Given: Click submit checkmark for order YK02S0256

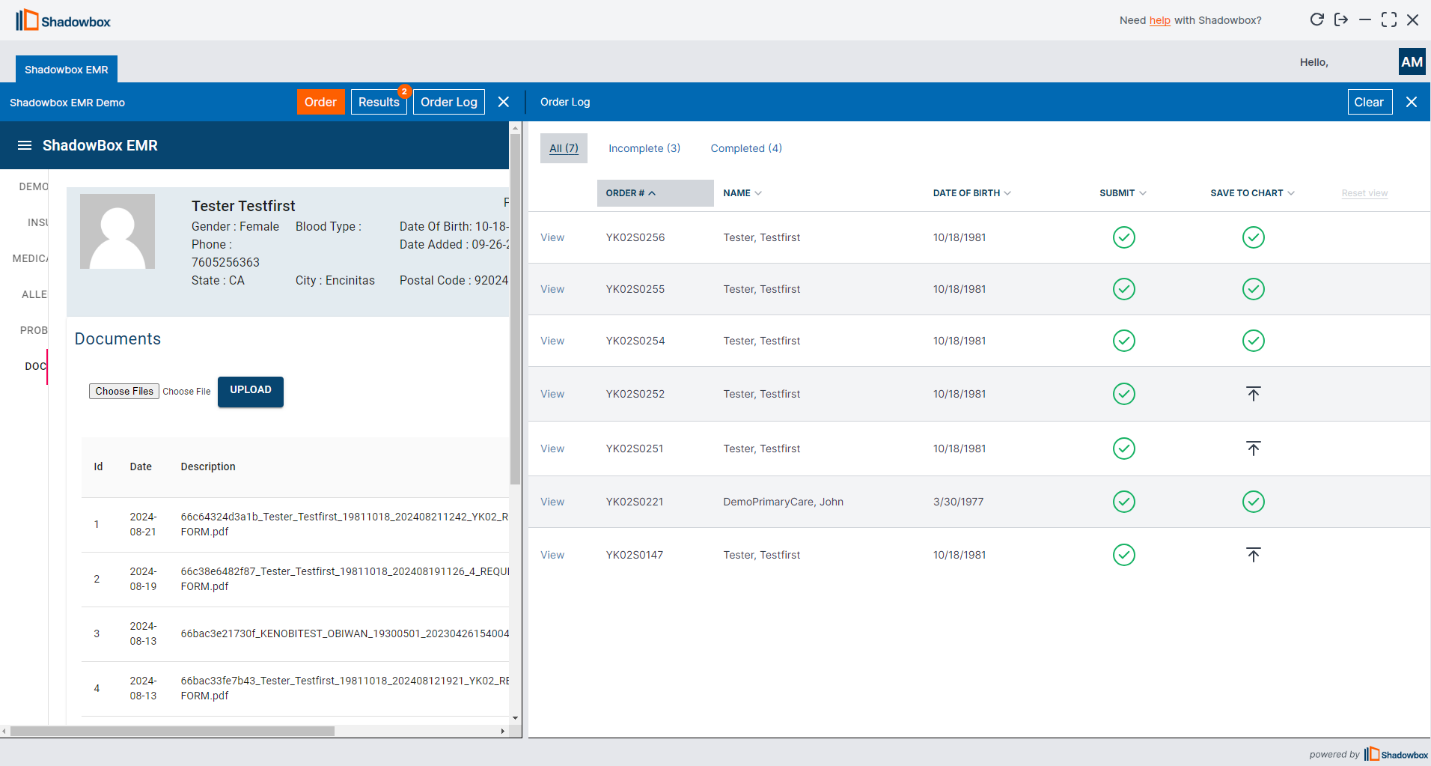Looking at the screenshot, I should (1124, 237).
